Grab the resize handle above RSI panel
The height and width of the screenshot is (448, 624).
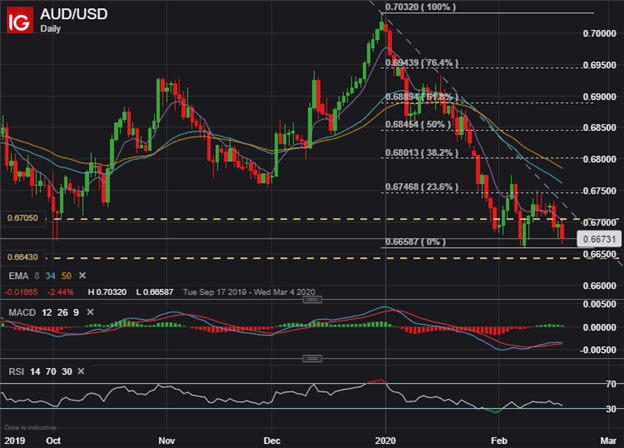click(312, 358)
